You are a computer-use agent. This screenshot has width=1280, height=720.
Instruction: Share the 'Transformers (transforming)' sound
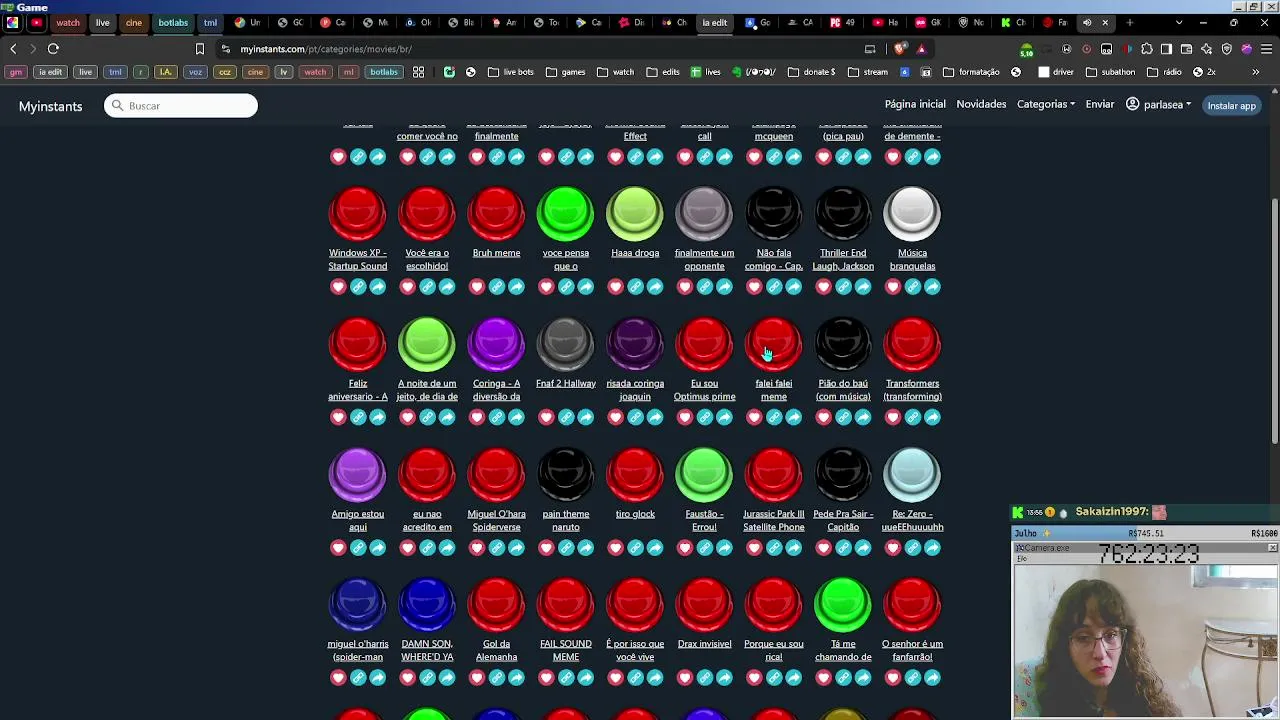coord(933,417)
